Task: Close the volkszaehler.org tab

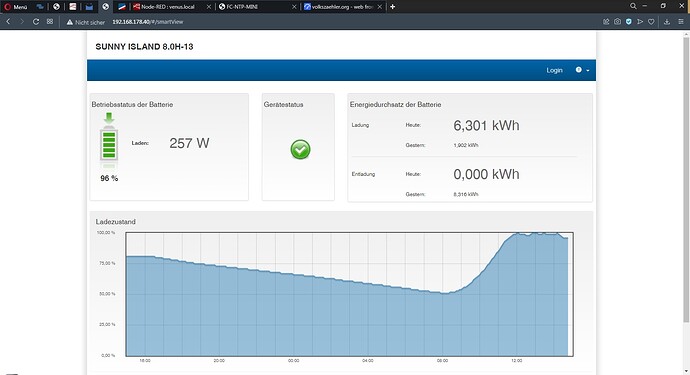Action: click(379, 7)
